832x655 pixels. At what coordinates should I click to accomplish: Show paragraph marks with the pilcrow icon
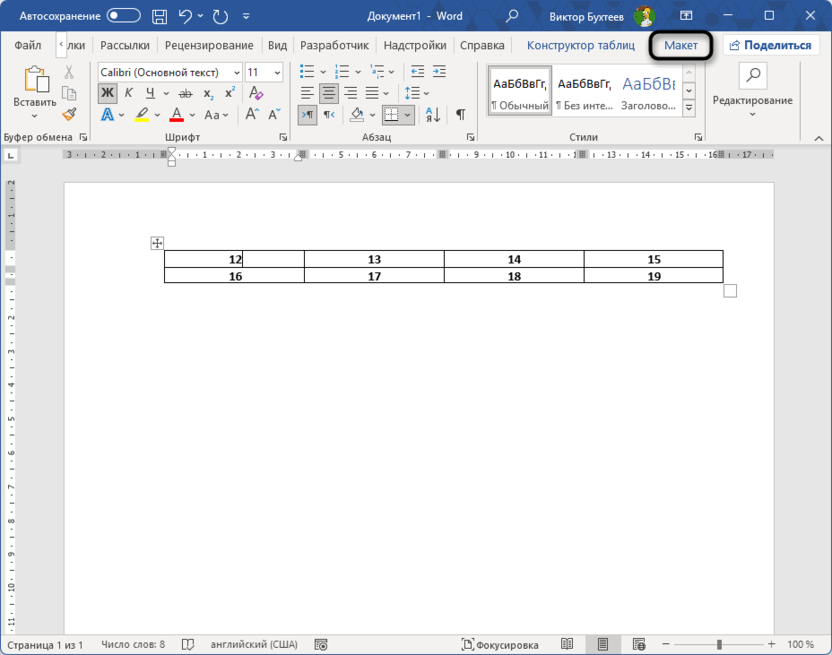tap(460, 115)
